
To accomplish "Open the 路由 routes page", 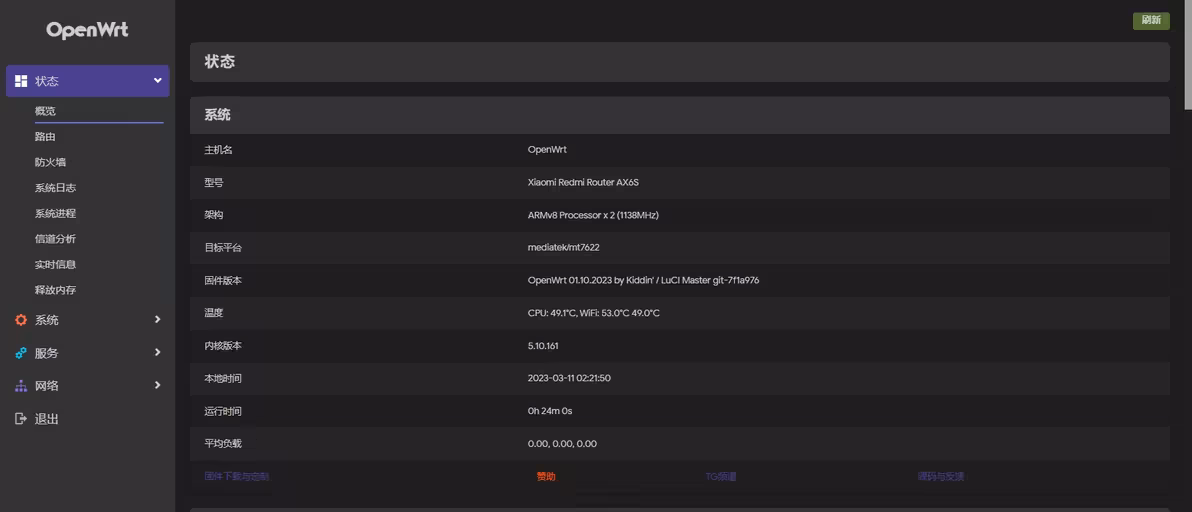I will click(x=46, y=137).
